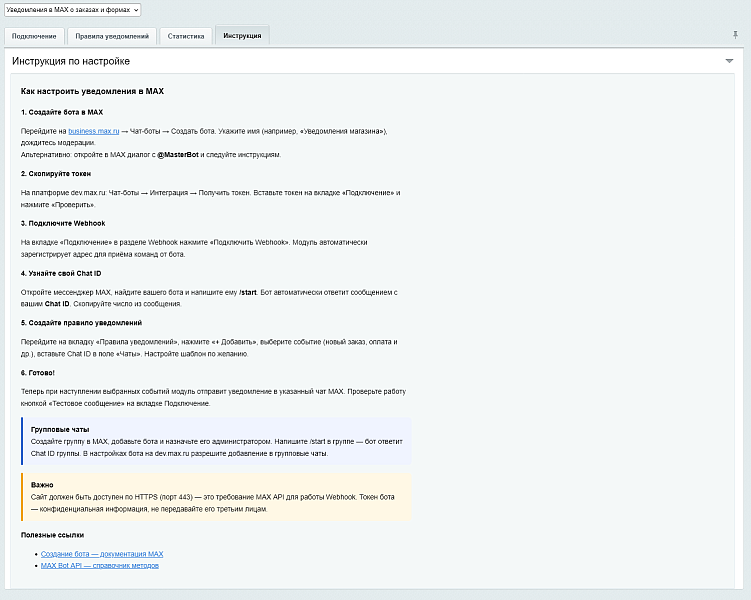Open the Правила уведомлений tab
Screen dimensions: 751x600
point(112,36)
